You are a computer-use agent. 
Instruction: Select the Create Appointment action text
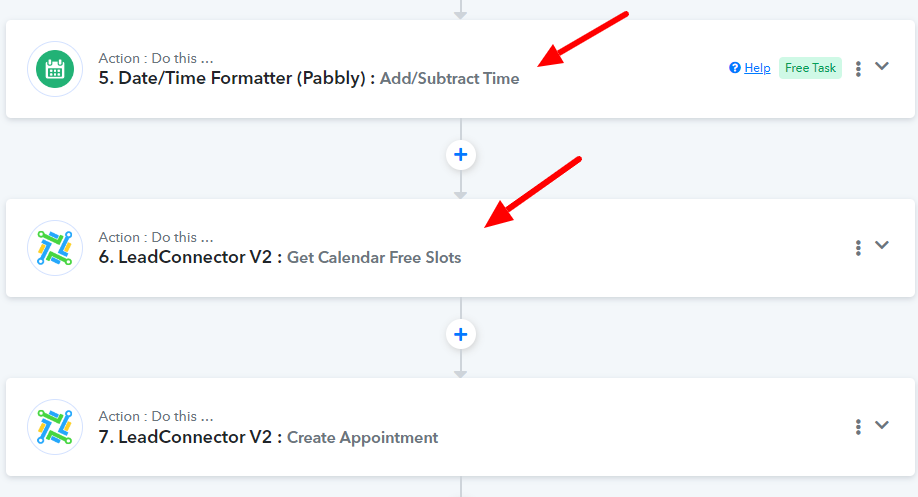362,437
